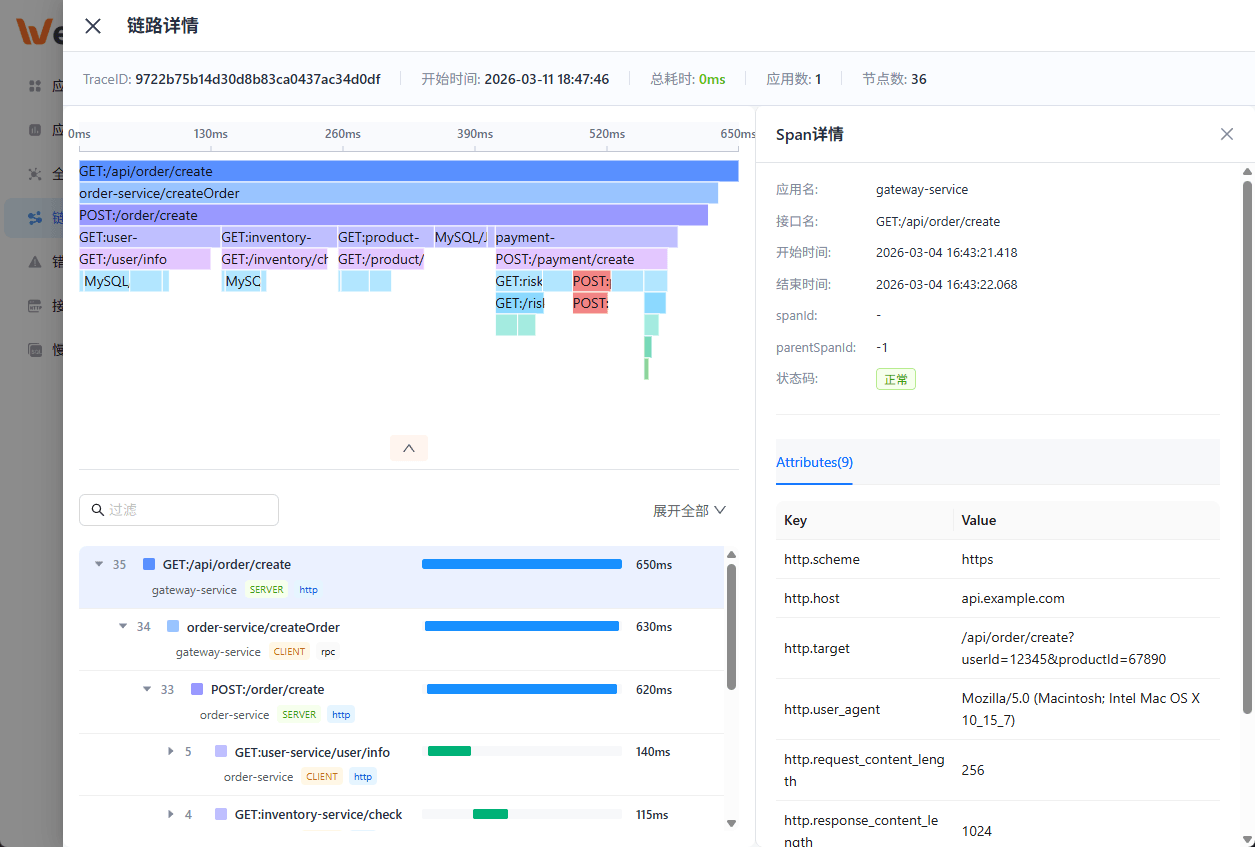Viewport: 1255px width, 847px height.
Task: Switch to the Attributes(9) tab
Action: [x=814, y=462]
